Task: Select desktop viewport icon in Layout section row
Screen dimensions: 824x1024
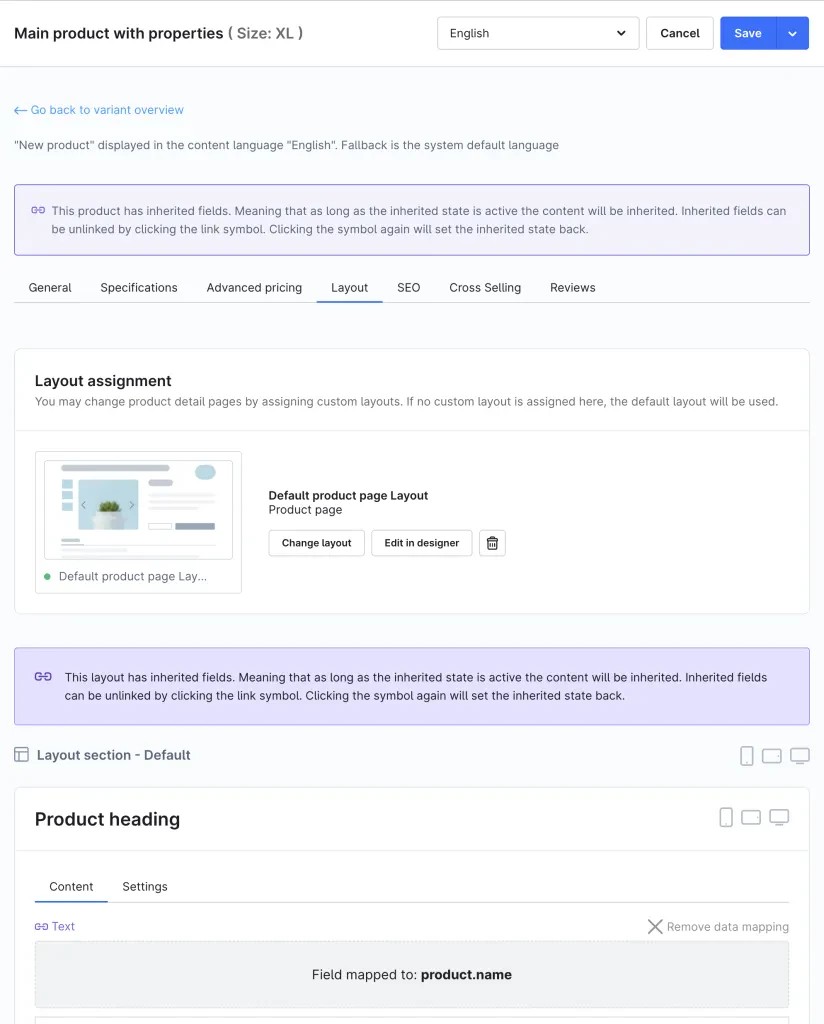Action: (x=799, y=756)
